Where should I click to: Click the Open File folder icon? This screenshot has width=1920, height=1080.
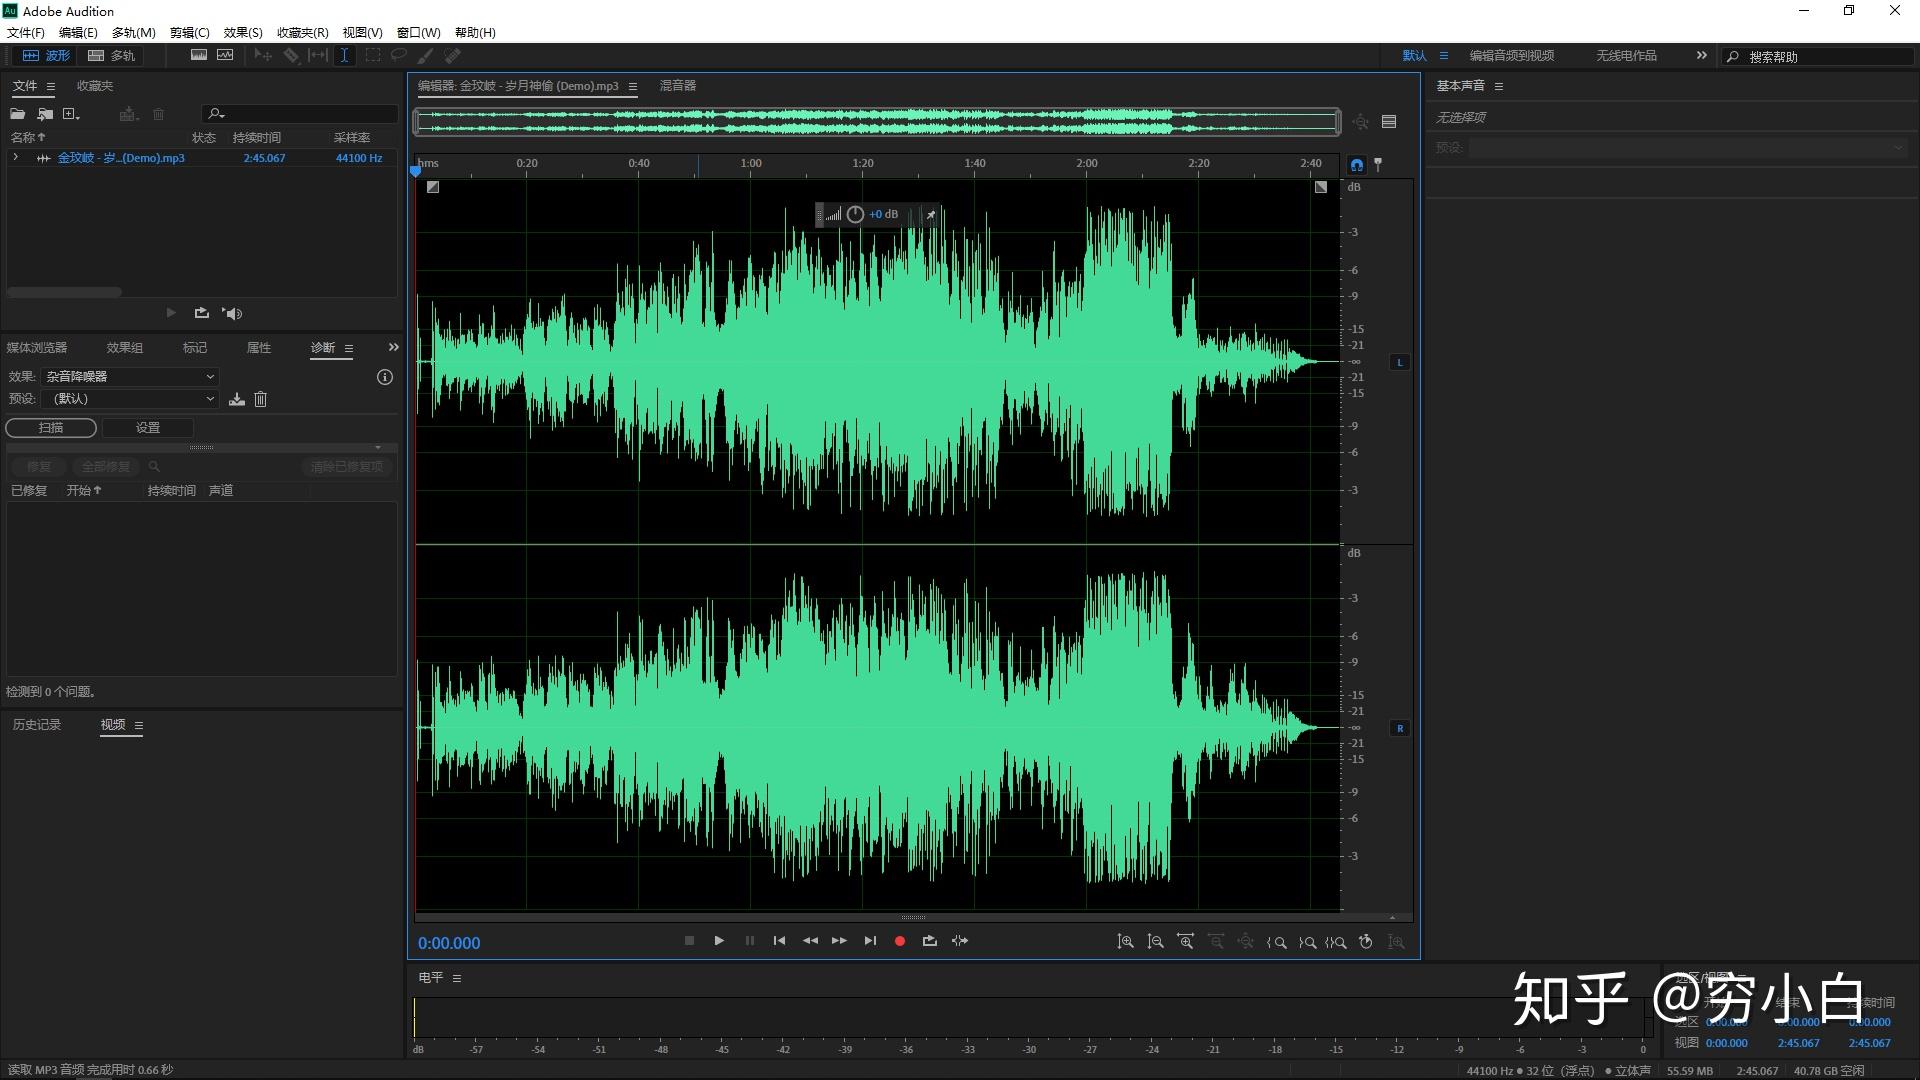[18, 114]
